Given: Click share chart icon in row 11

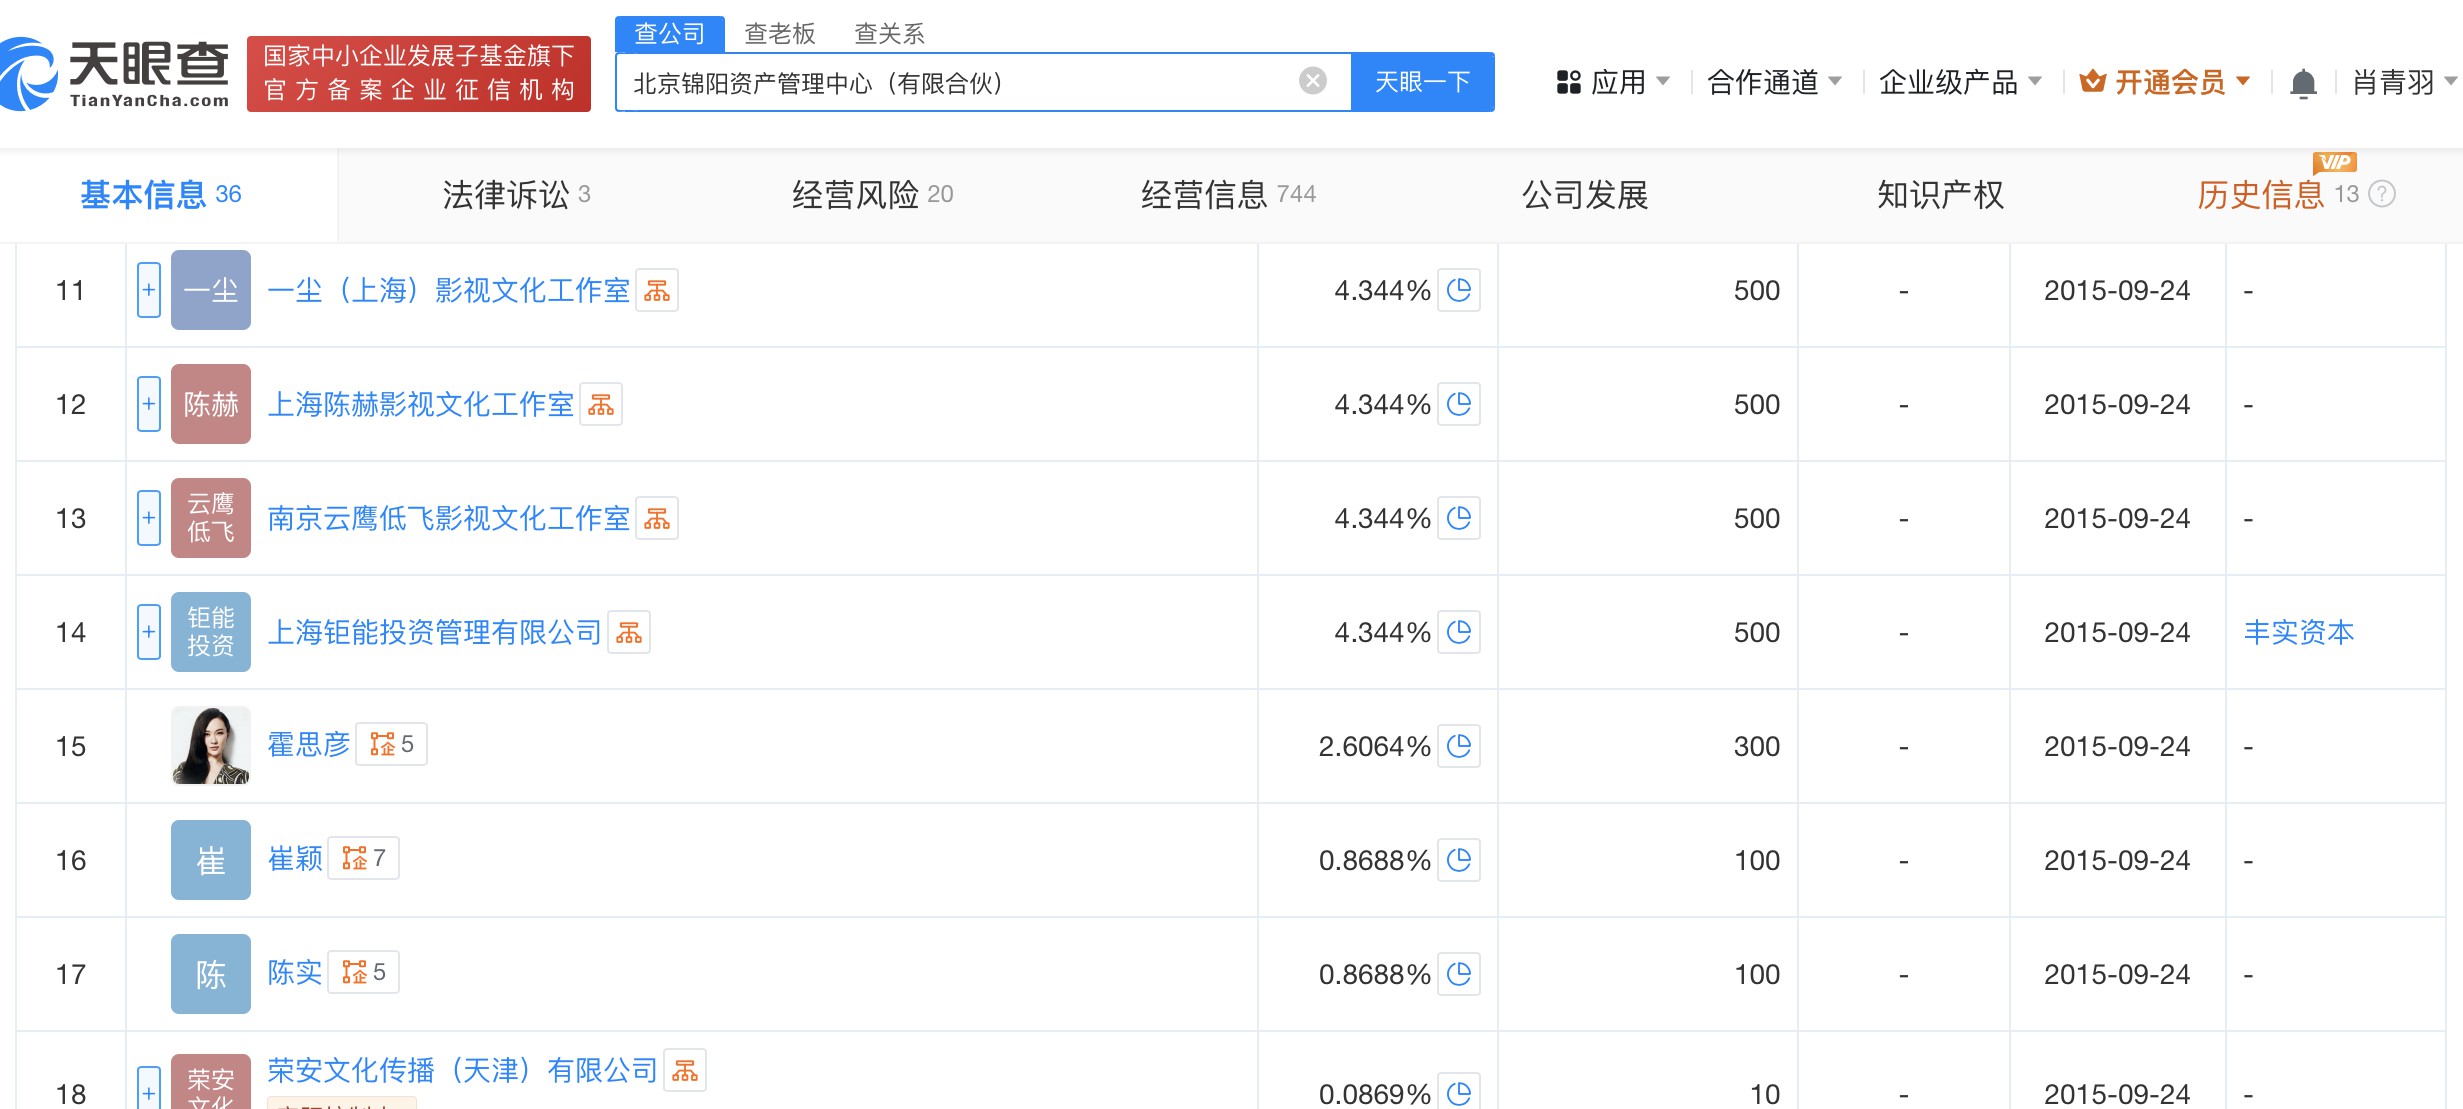Looking at the screenshot, I should [1459, 290].
